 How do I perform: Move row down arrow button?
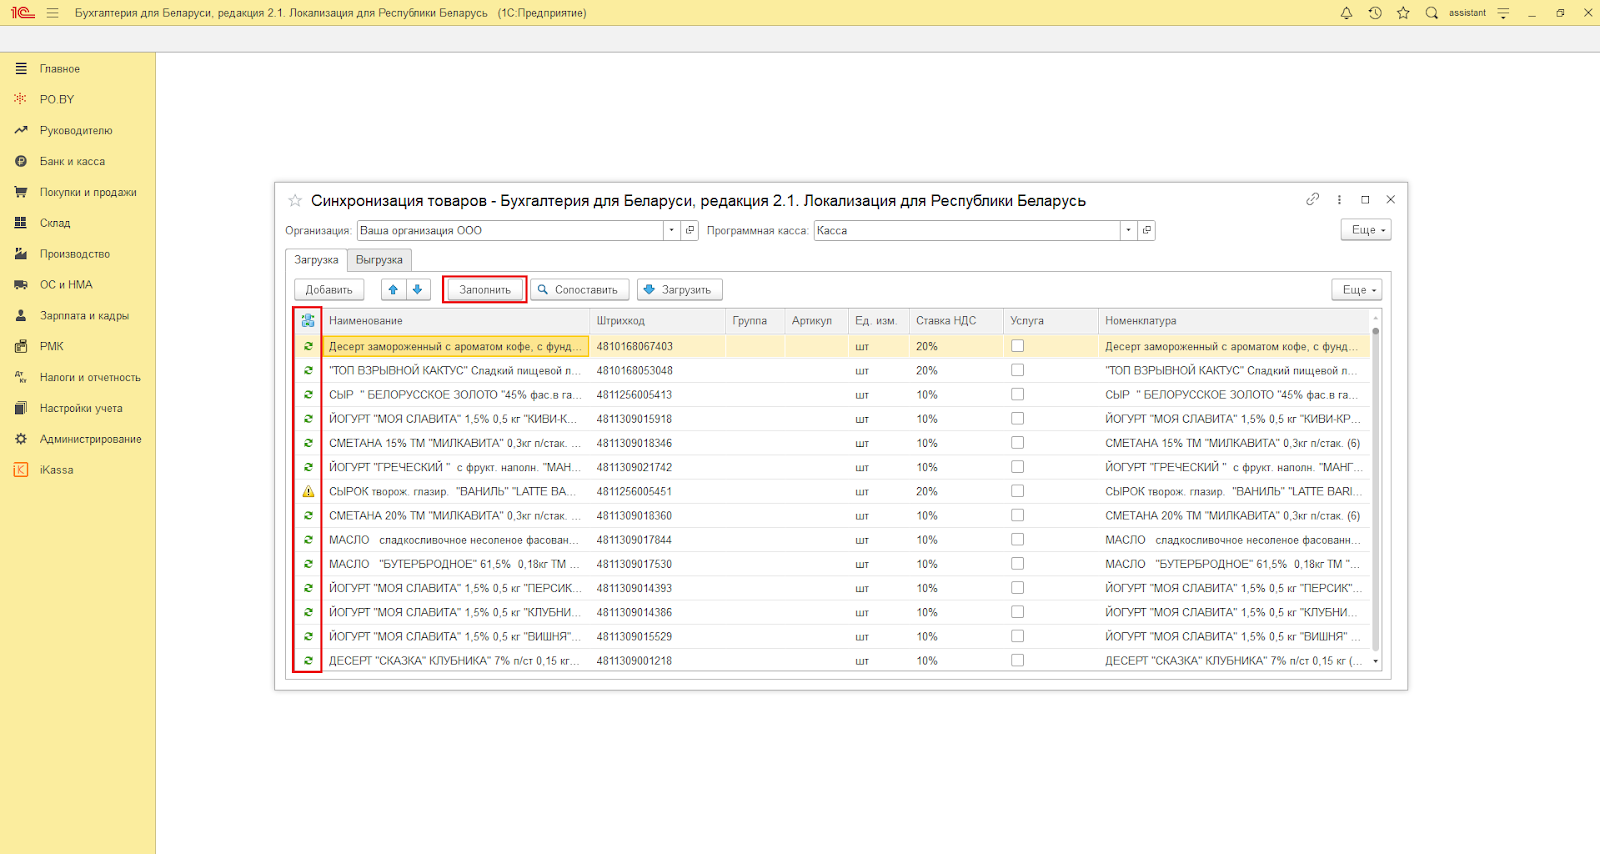tap(418, 290)
